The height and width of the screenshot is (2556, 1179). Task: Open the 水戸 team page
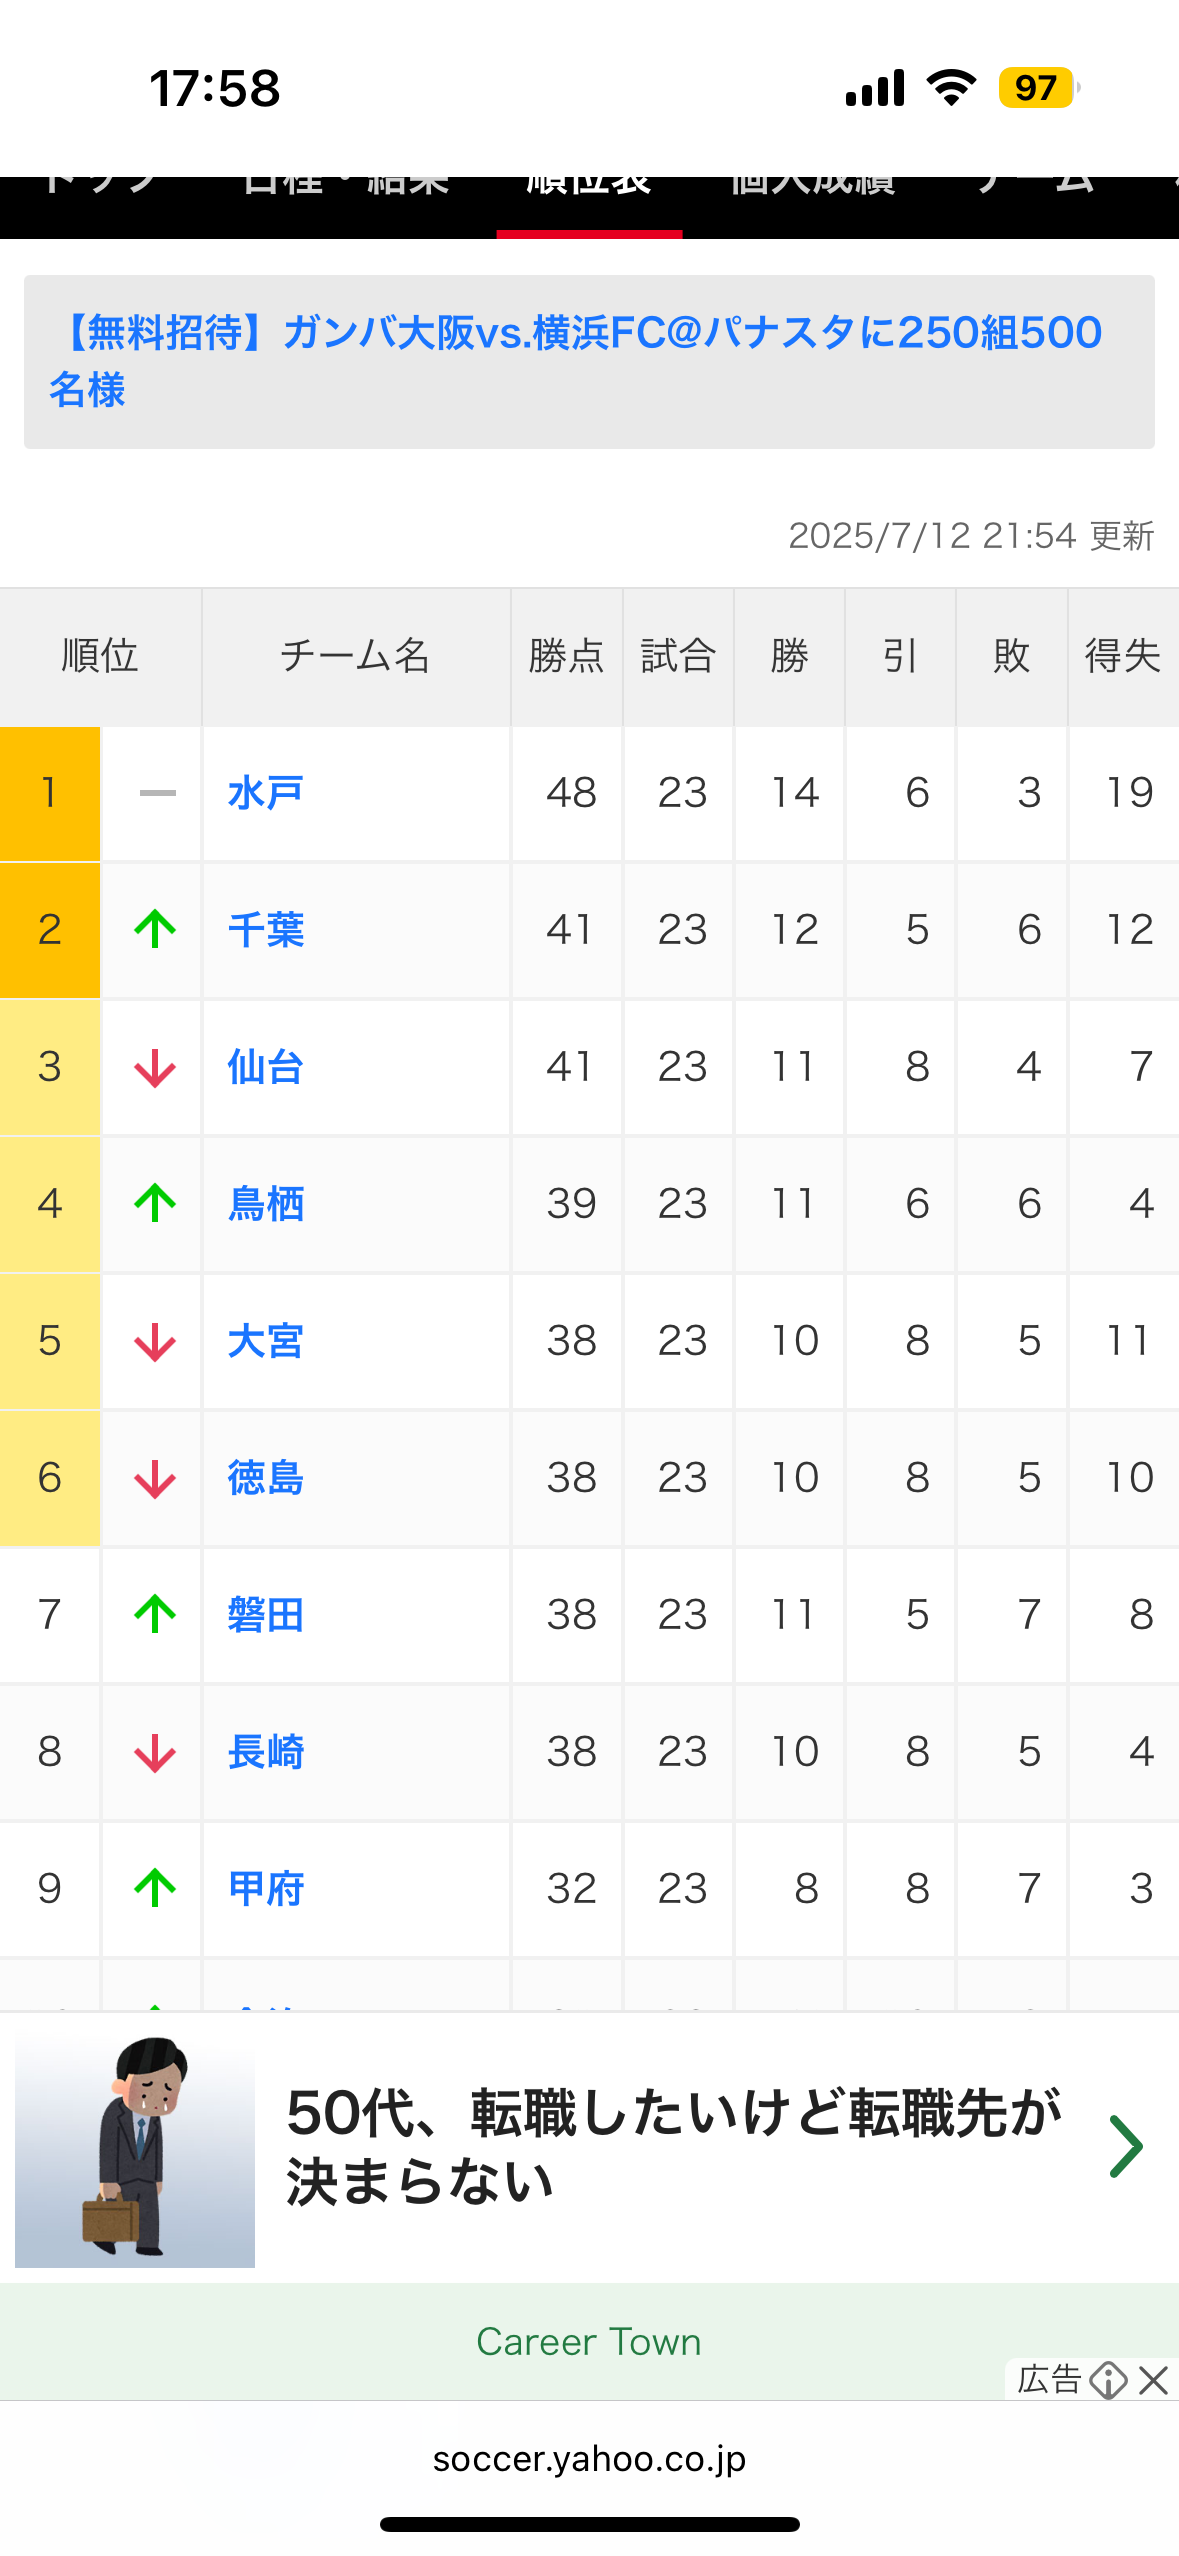[265, 793]
